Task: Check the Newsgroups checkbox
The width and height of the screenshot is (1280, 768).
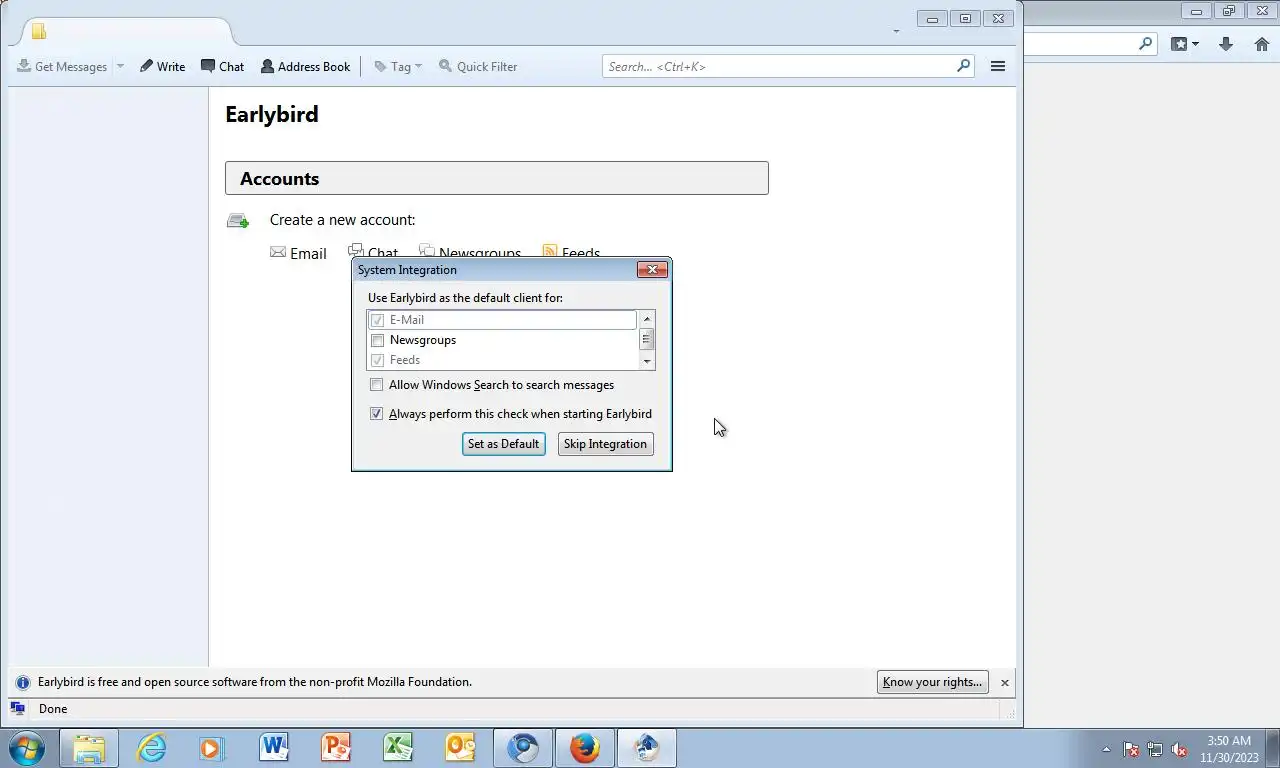Action: coord(377,340)
